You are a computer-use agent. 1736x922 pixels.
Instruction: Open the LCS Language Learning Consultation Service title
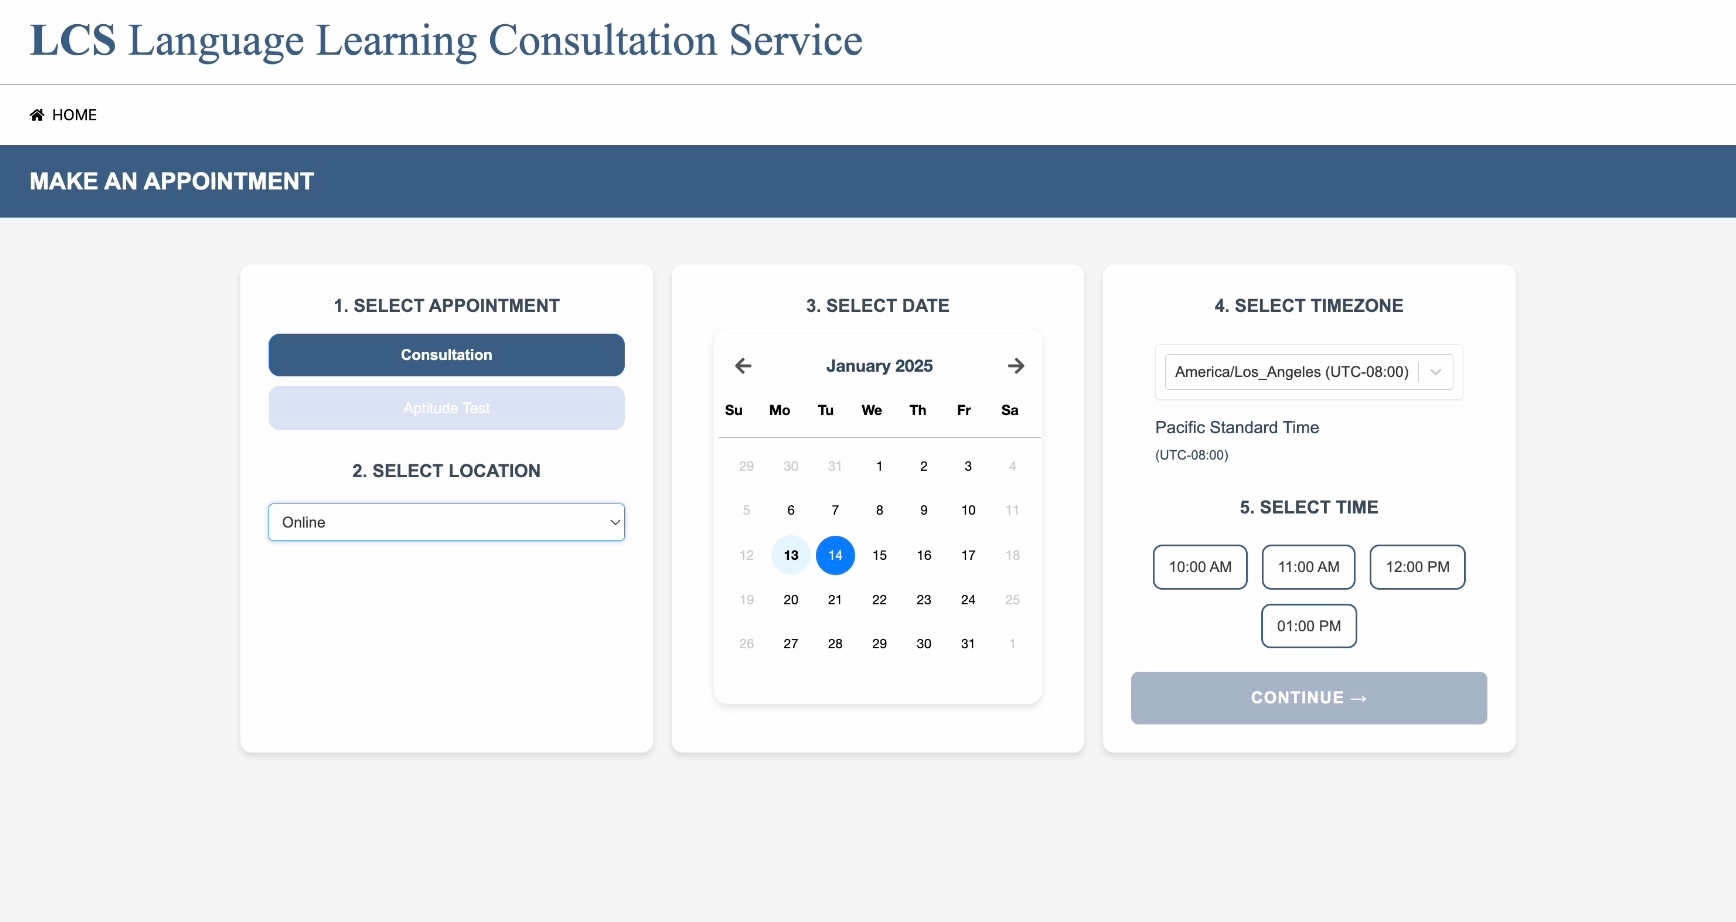[x=446, y=41]
